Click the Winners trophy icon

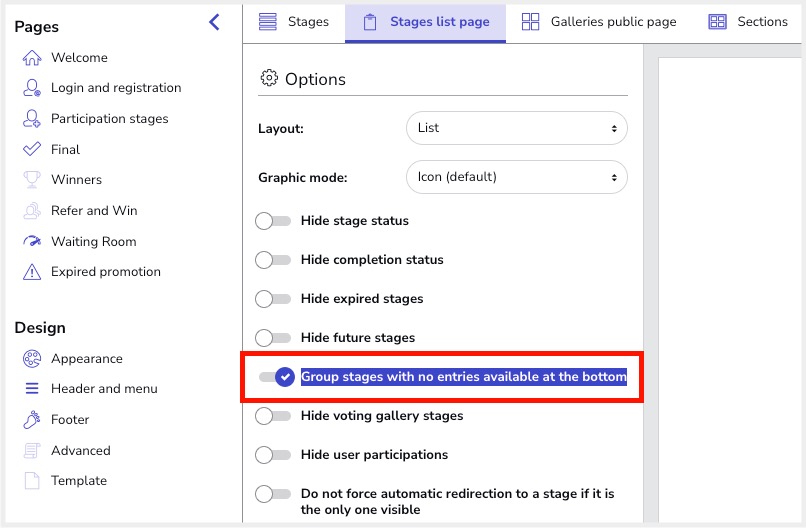32,180
